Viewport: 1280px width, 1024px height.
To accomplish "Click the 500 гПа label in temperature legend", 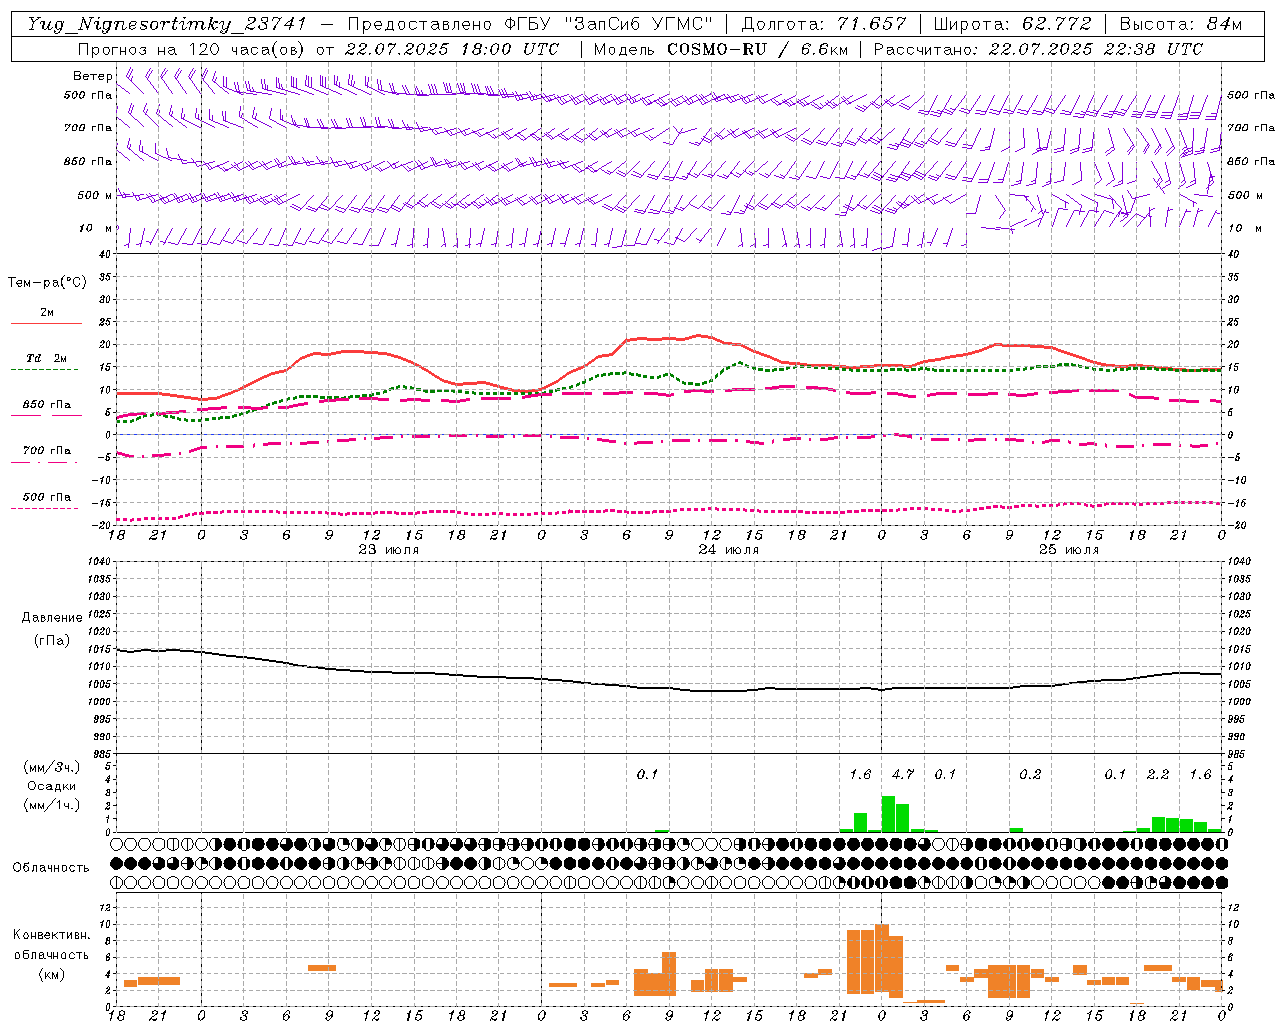I will click(x=47, y=497).
